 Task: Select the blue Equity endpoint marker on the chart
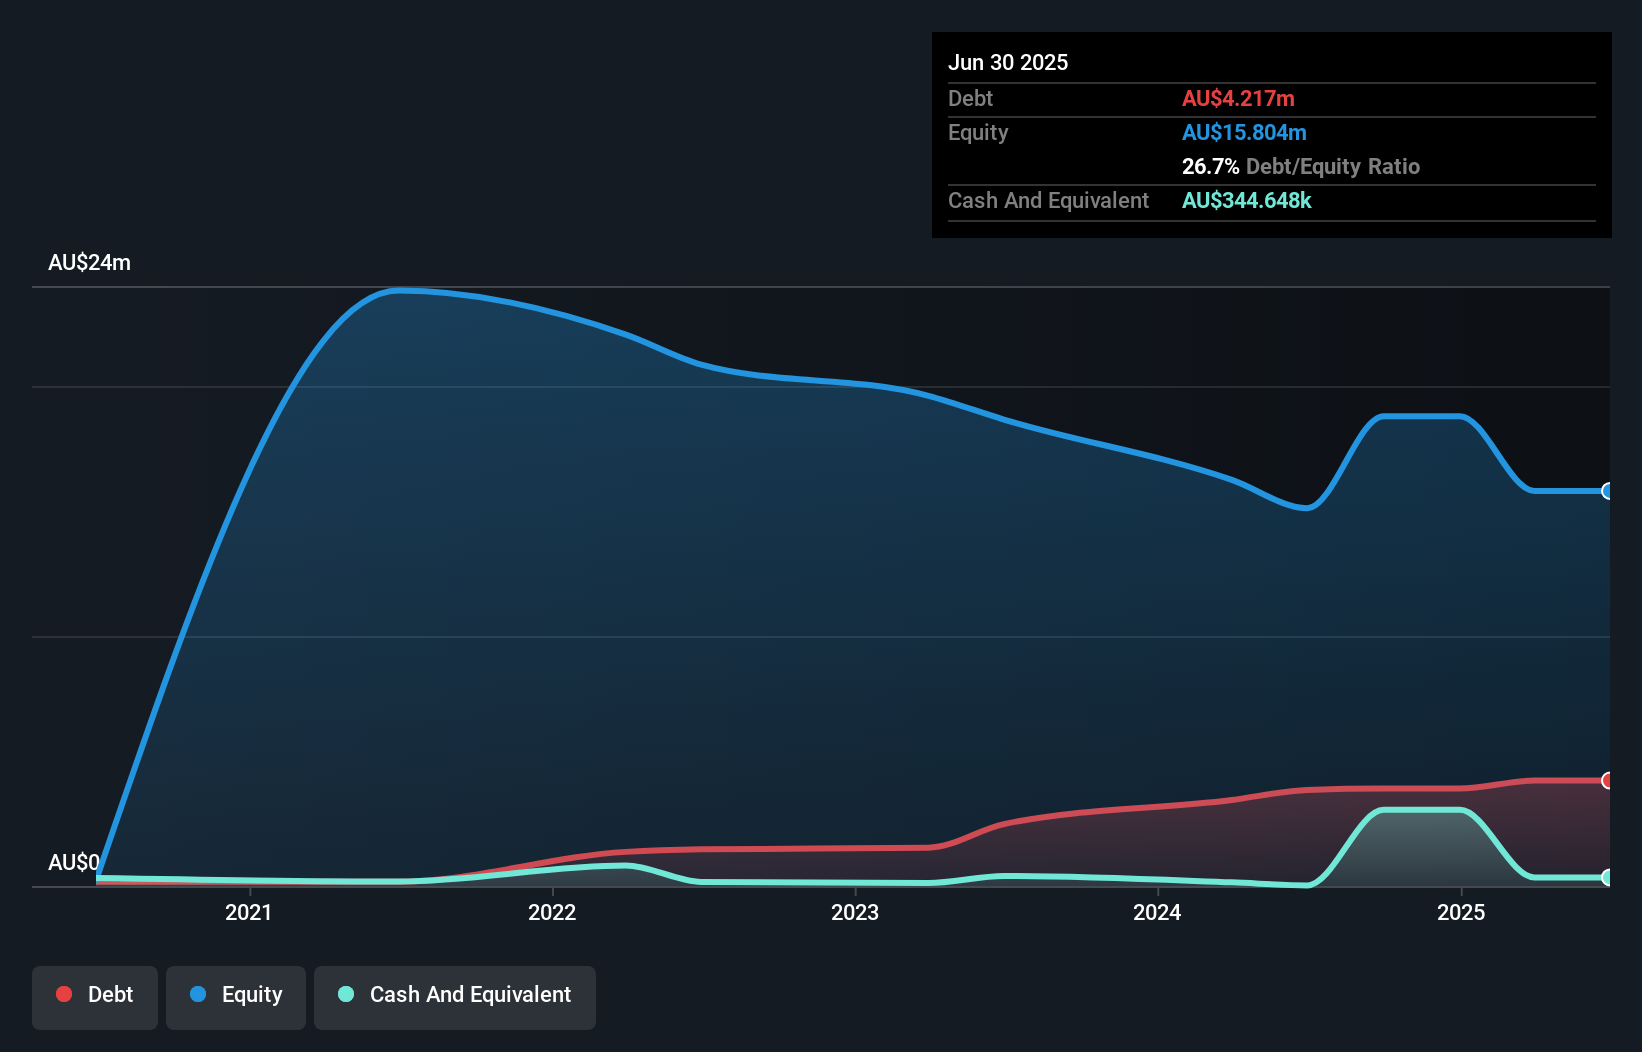[1607, 491]
